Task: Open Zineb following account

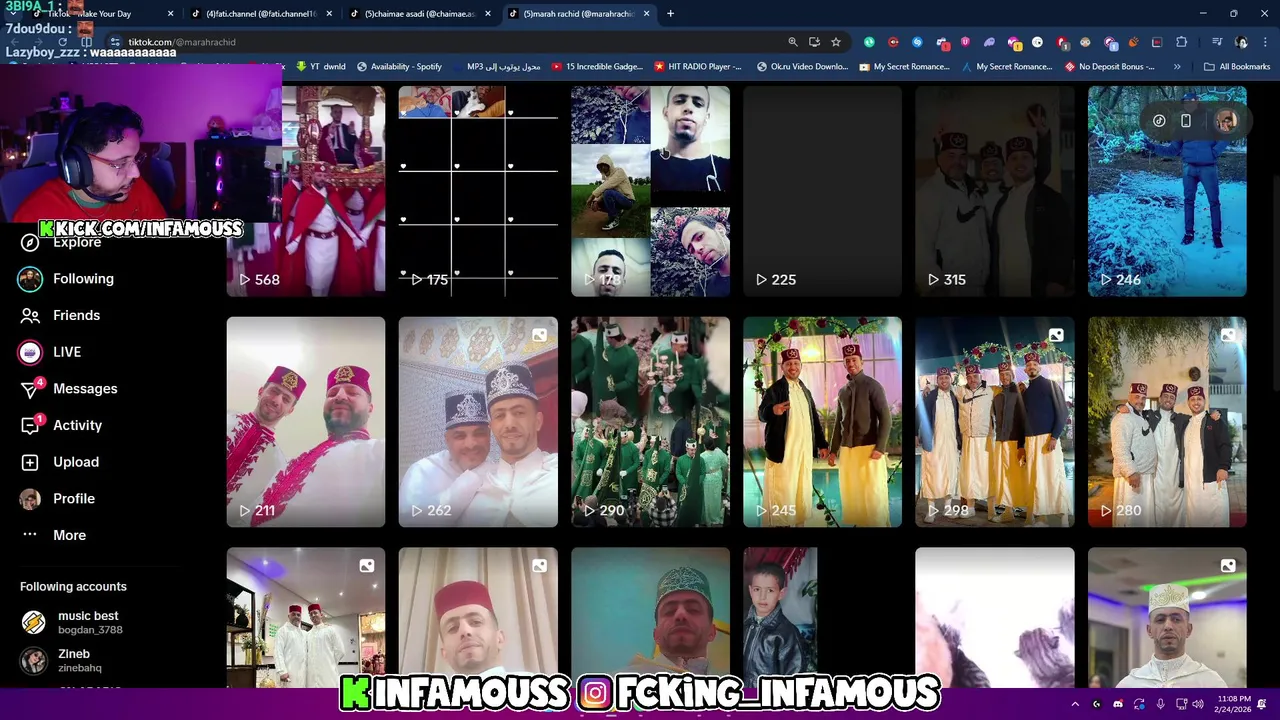Action: tap(62, 660)
